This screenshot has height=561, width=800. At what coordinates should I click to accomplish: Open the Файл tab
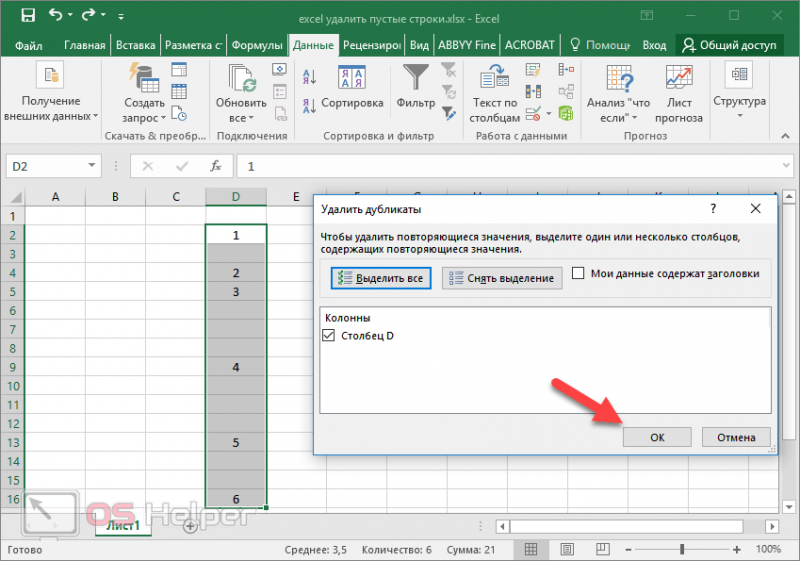pos(29,45)
